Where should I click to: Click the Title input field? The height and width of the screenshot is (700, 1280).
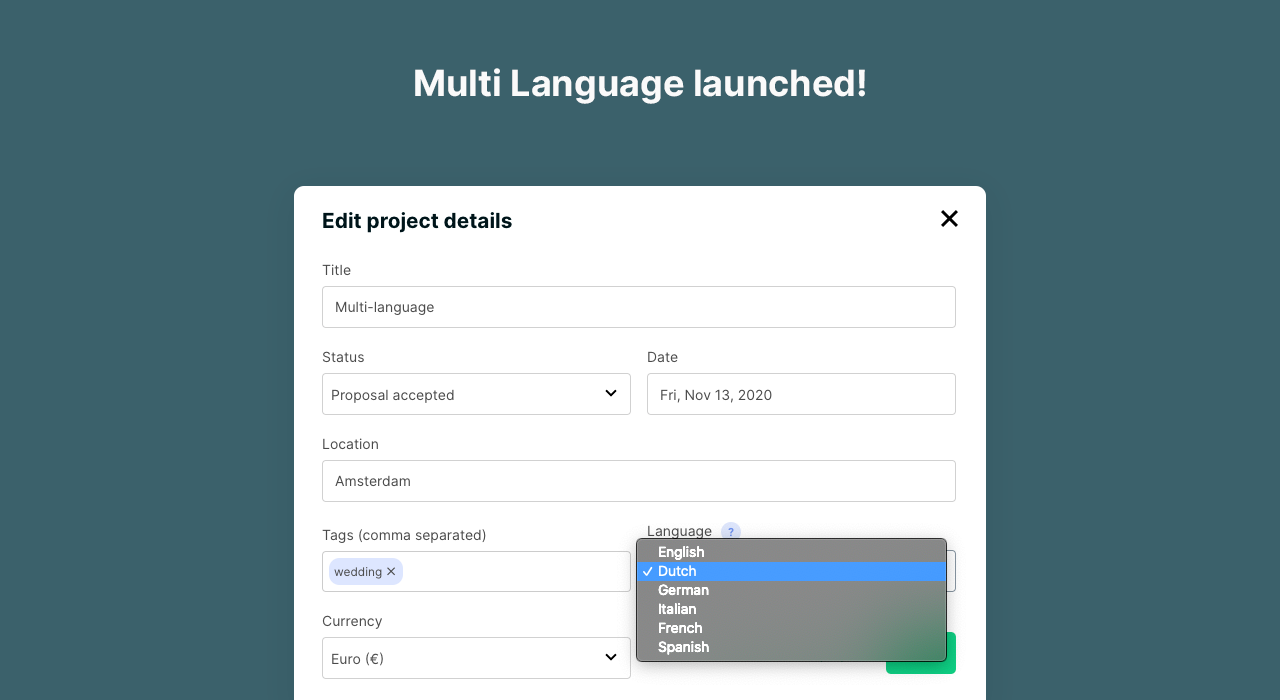(639, 307)
